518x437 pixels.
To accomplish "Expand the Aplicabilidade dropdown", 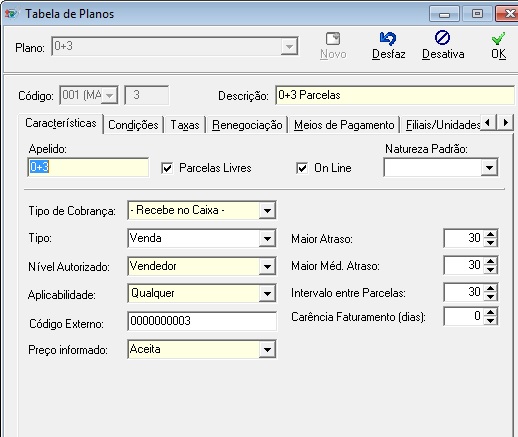I will coord(267,294).
